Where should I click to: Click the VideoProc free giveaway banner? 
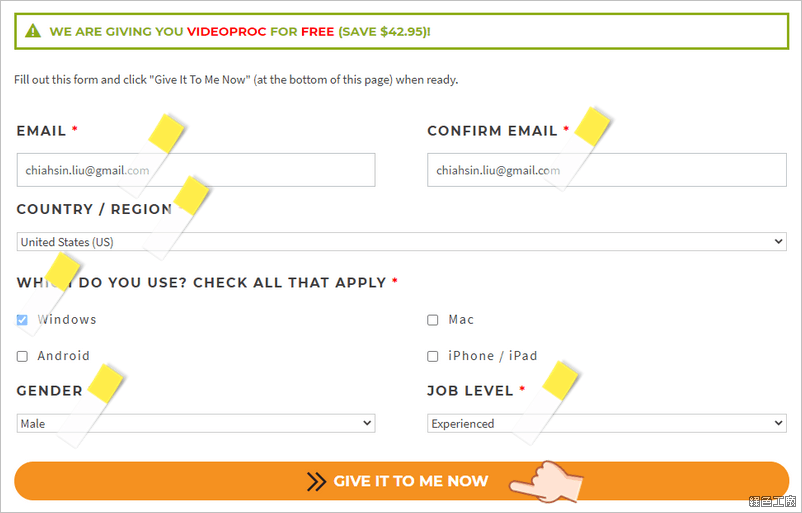402,31
